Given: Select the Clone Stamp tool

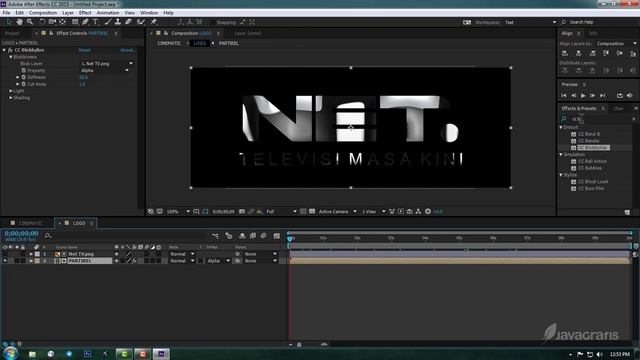Looking at the screenshot, I should tap(118, 22).
